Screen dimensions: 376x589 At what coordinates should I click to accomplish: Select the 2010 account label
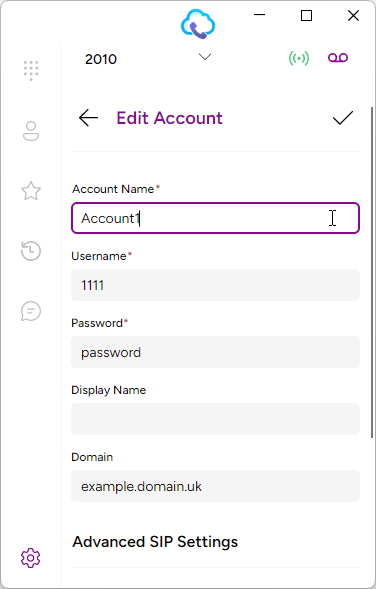click(101, 59)
